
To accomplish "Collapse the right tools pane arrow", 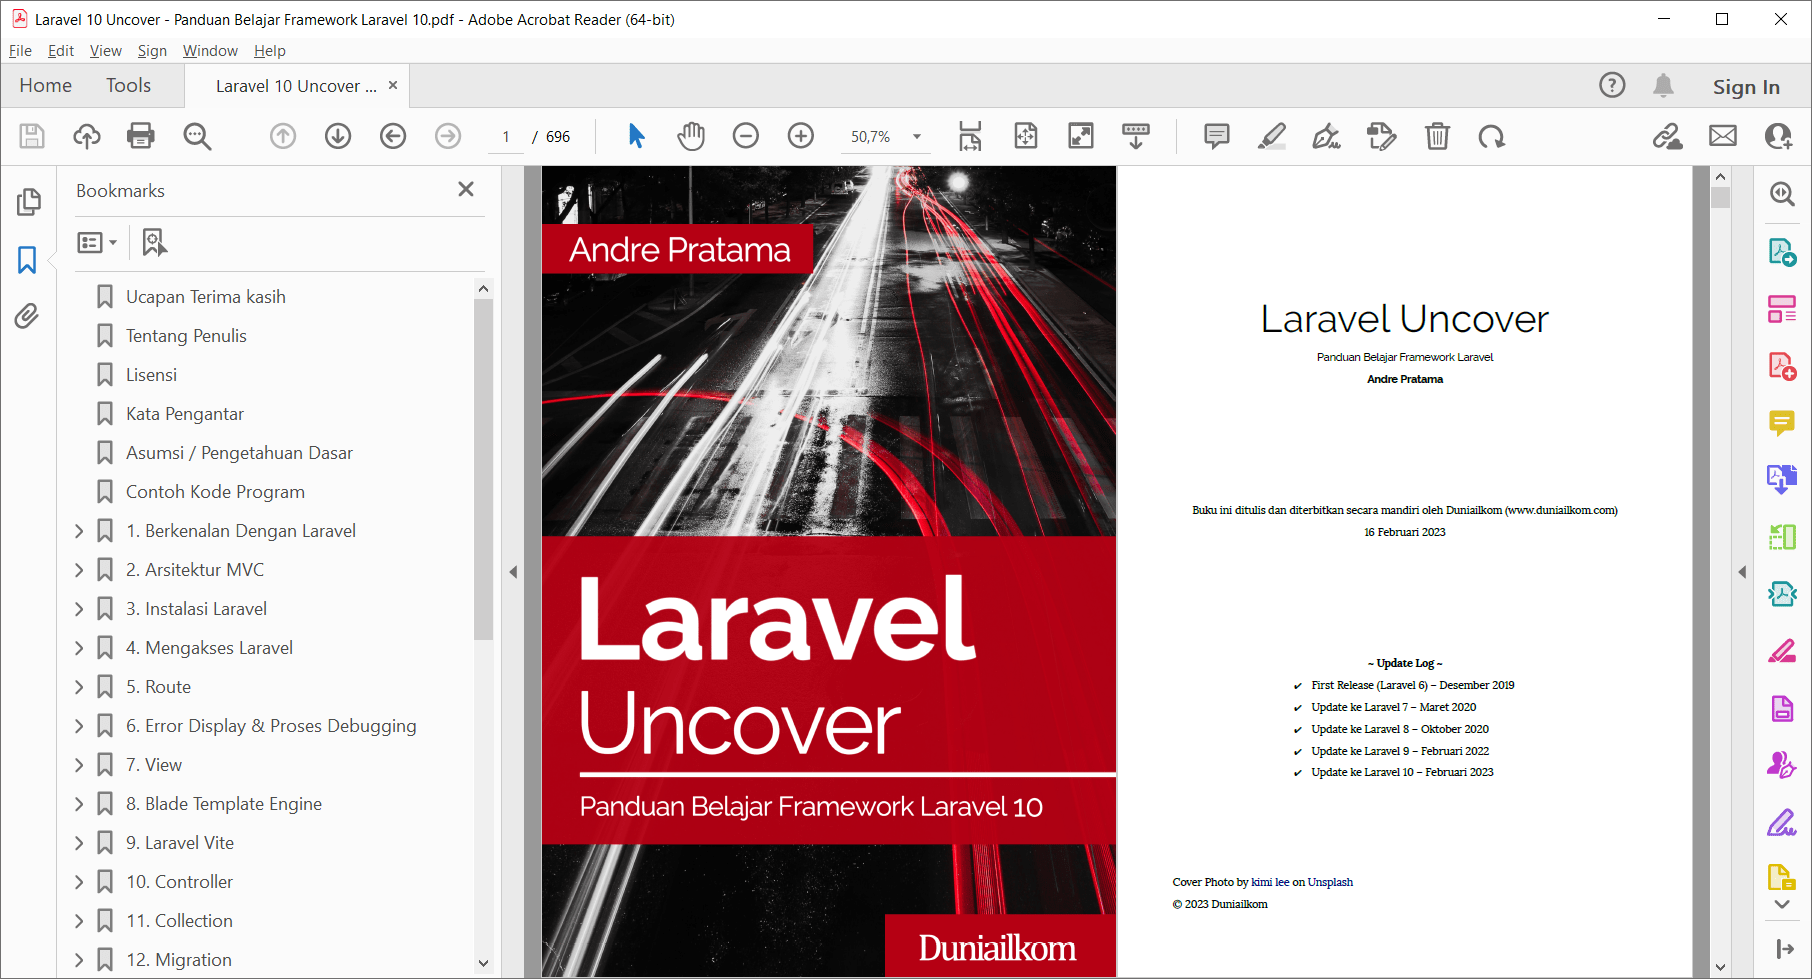I will pos(1742,572).
